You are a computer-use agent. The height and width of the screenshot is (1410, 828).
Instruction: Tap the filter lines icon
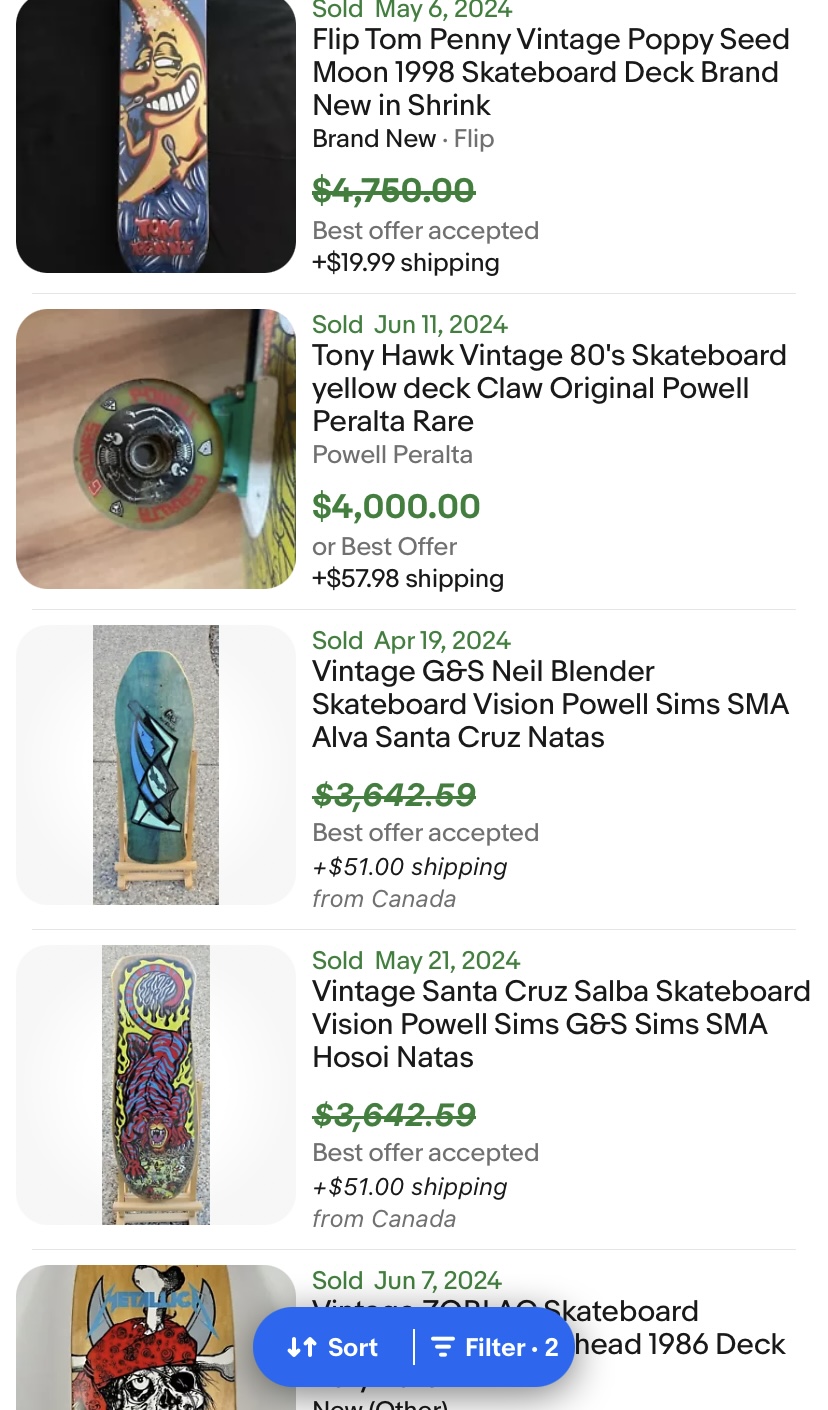point(443,1347)
